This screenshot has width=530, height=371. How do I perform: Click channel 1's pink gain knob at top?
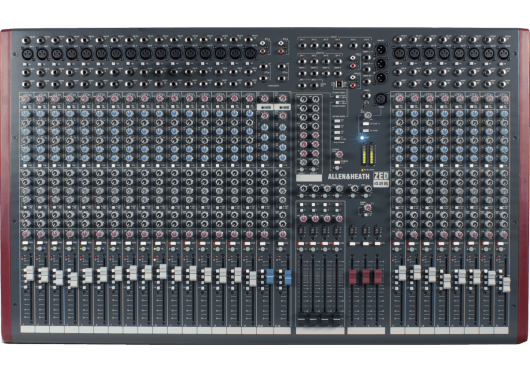25,99
